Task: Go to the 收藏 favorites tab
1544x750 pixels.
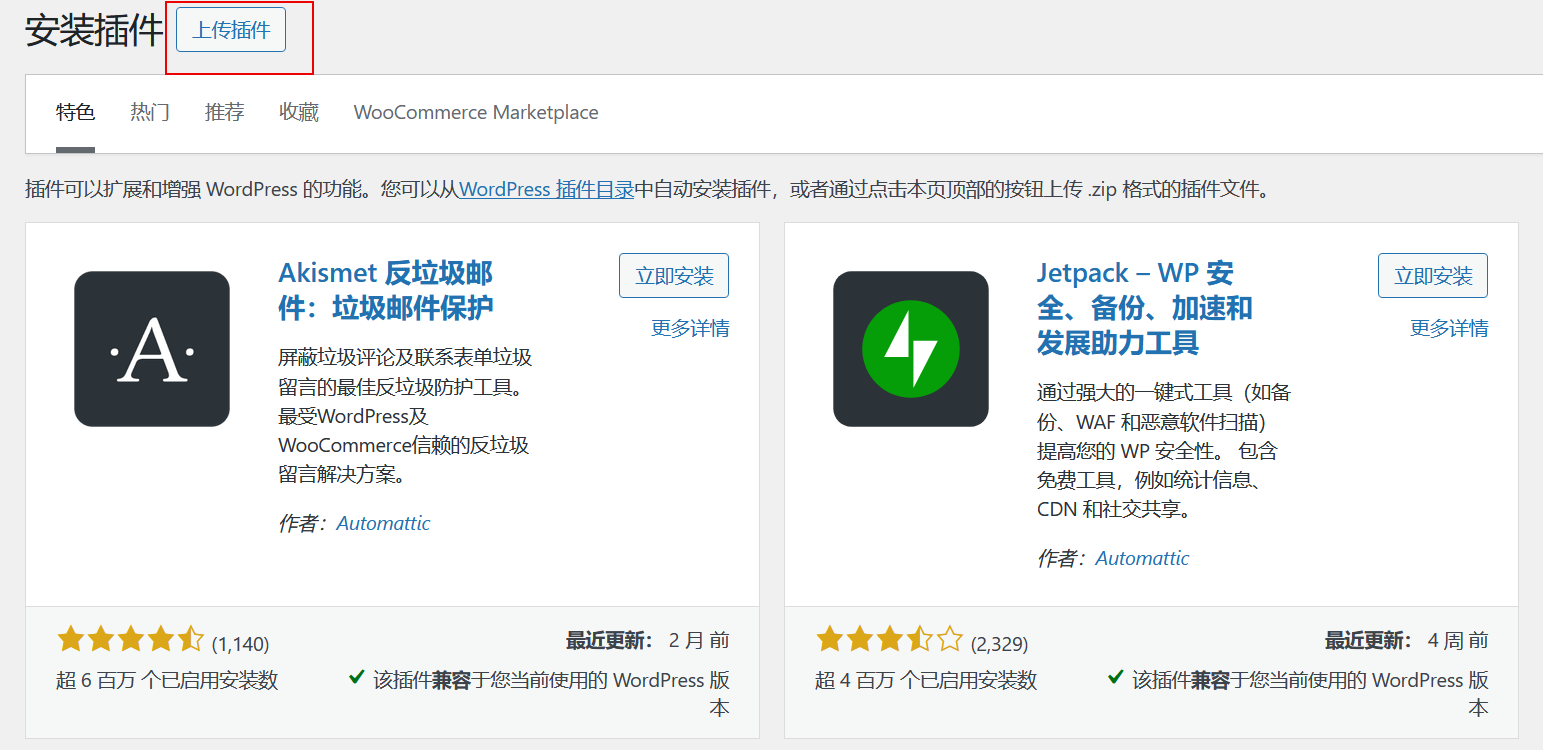Action: pyautogui.click(x=299, y=112)
